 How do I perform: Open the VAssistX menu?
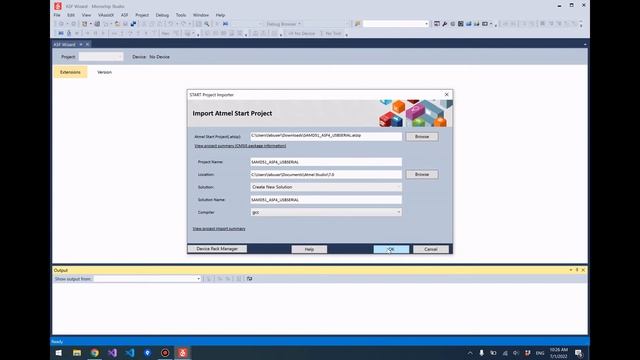coord(106,15)
